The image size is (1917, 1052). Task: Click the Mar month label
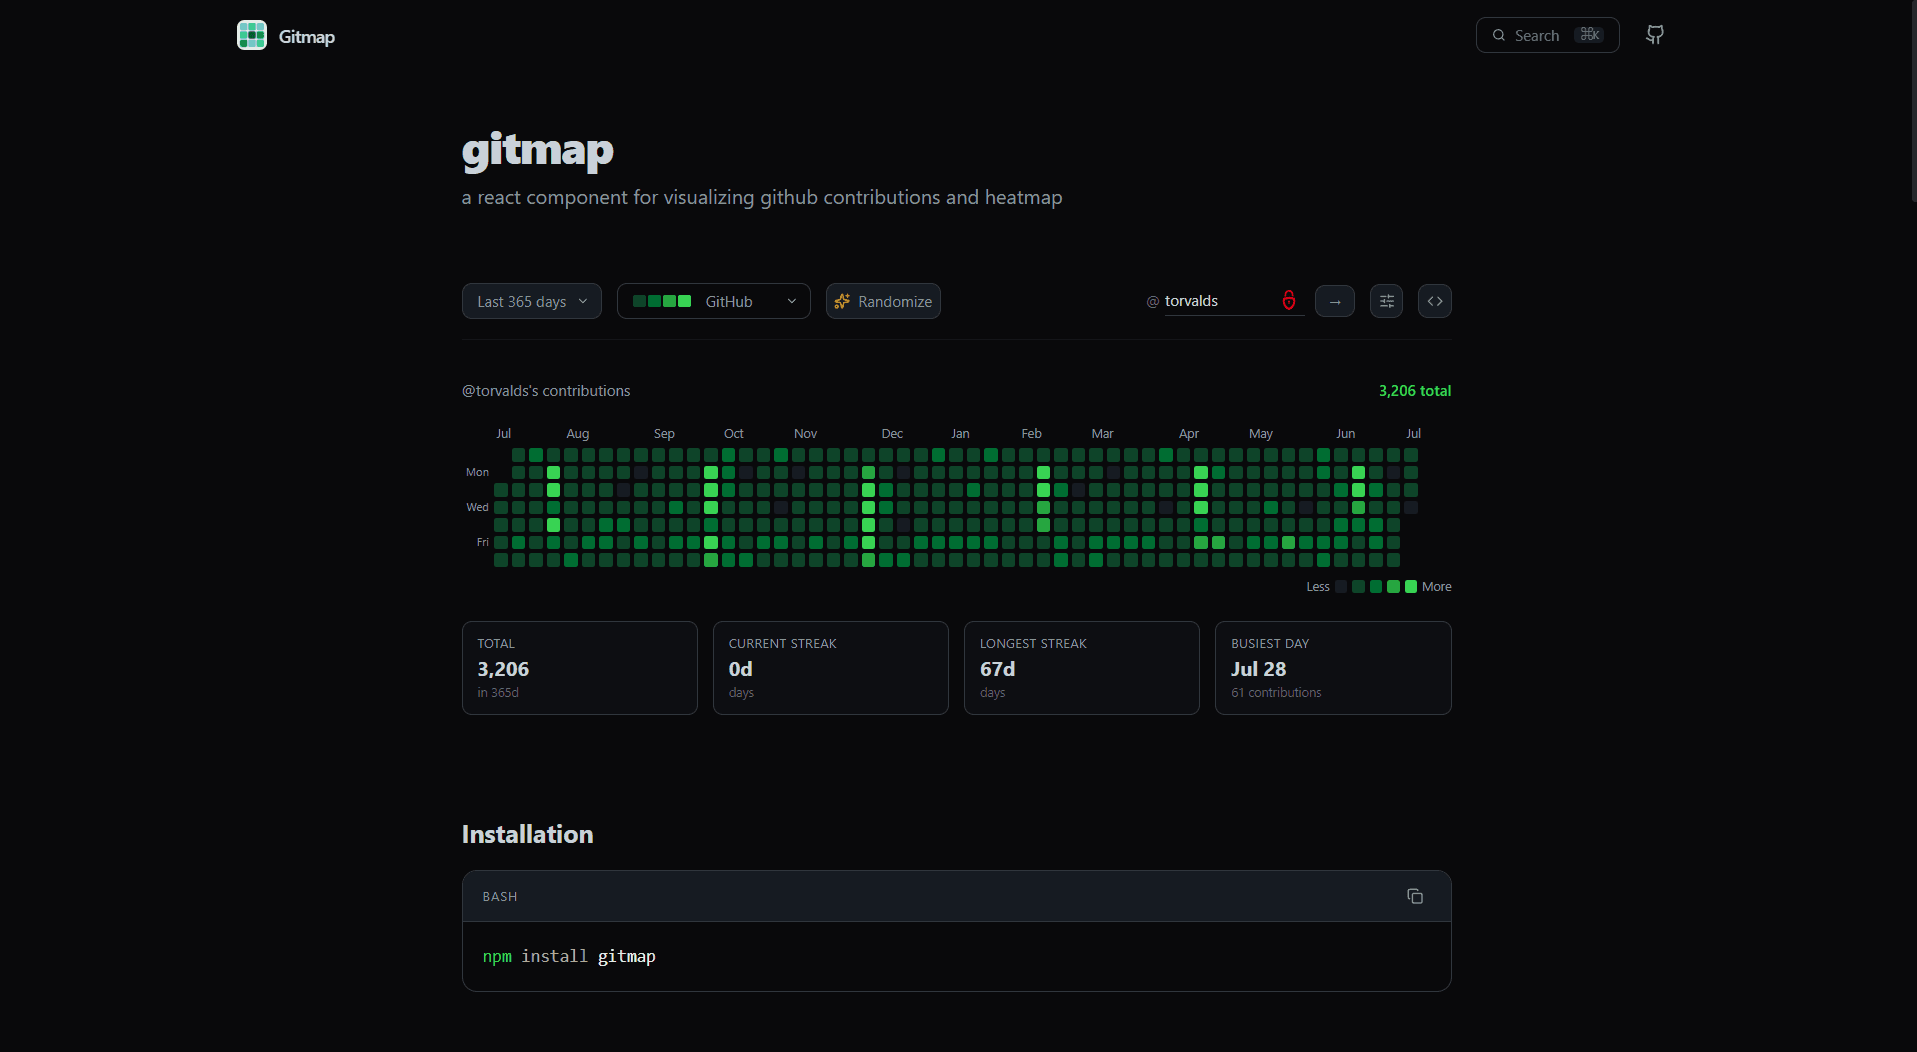[x=1102, y=434]
